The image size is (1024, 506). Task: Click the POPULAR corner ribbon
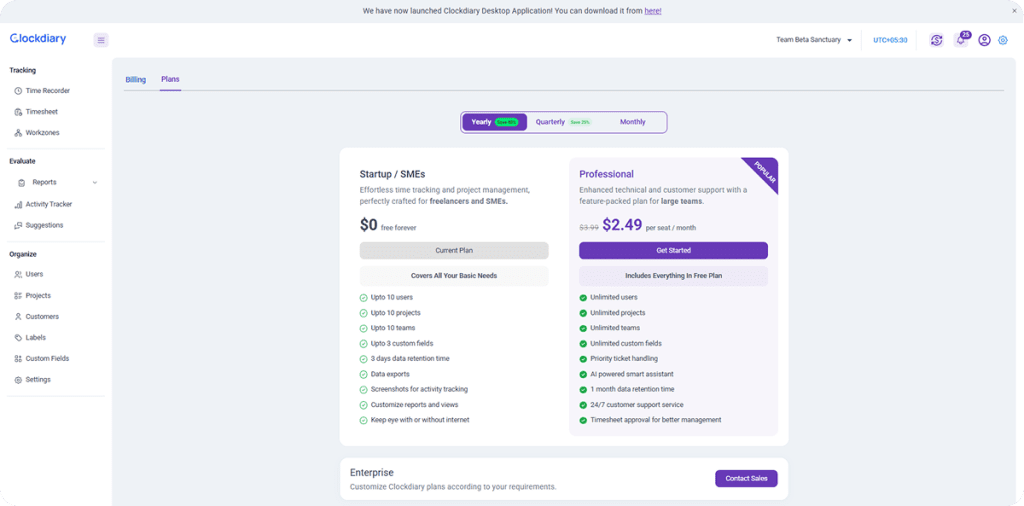764,171
